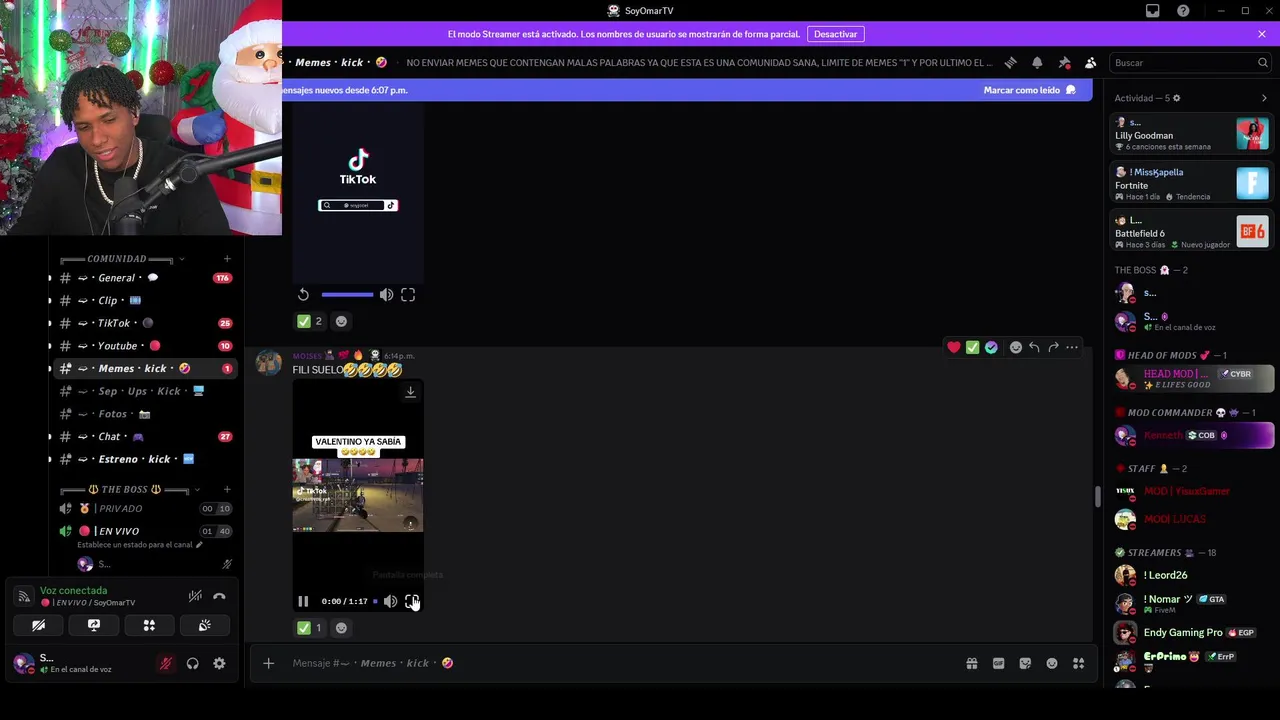Open the Inbox icon in title bar
The image size is (1280, 720).
(x=1153, y=11)
